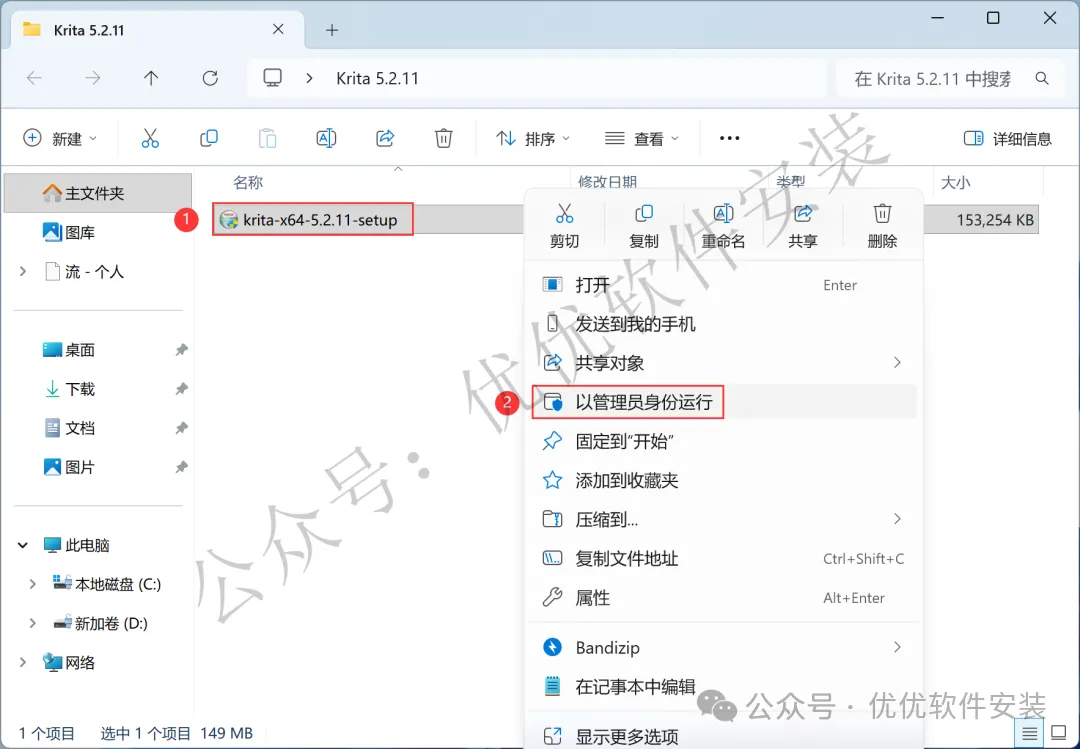Close the Krita 5.2.11 tab
Screen dimensions: 1080x749
point(278,30)
